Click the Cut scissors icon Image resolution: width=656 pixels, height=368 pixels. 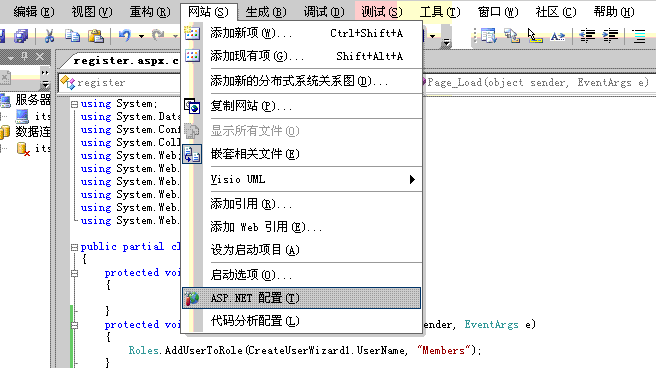tap(49, 36)
